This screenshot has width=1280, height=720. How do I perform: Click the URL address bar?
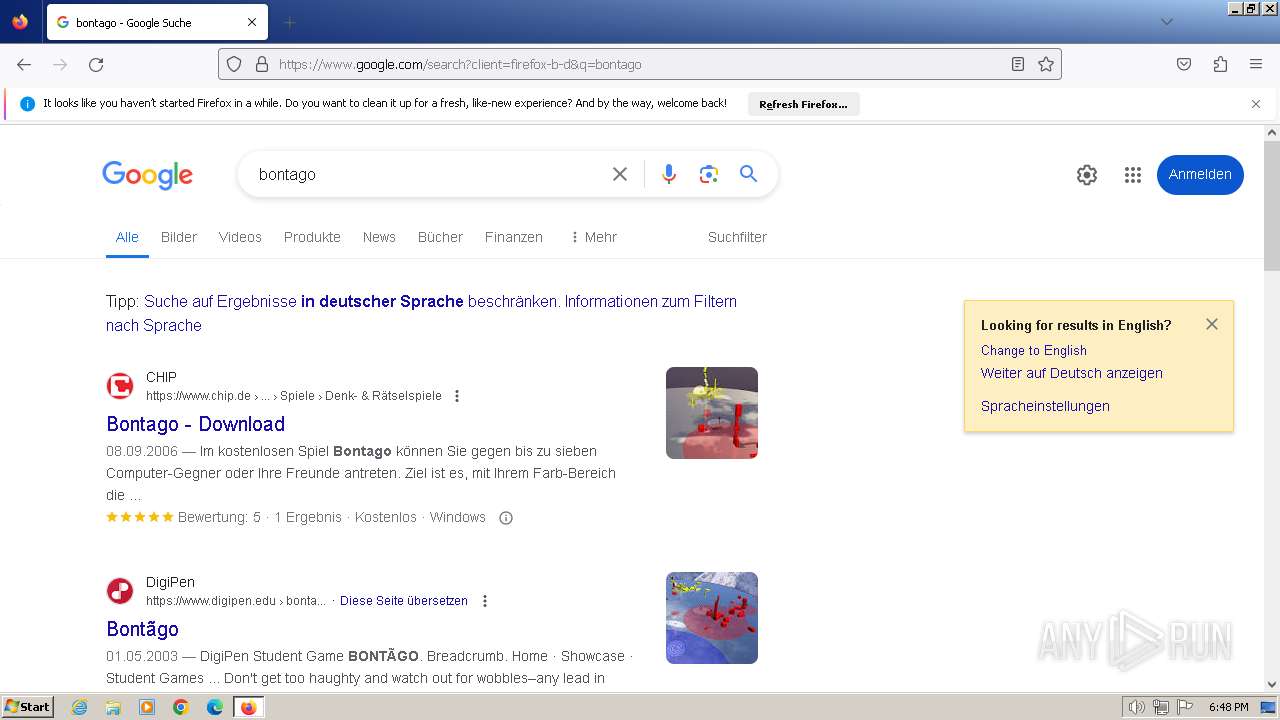(x=640, y=64)
